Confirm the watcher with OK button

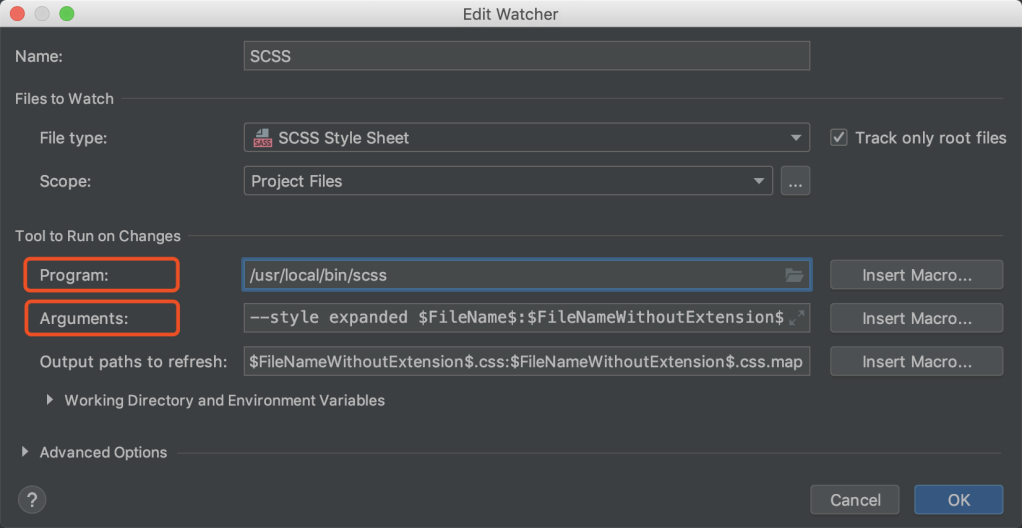point(958,499)
